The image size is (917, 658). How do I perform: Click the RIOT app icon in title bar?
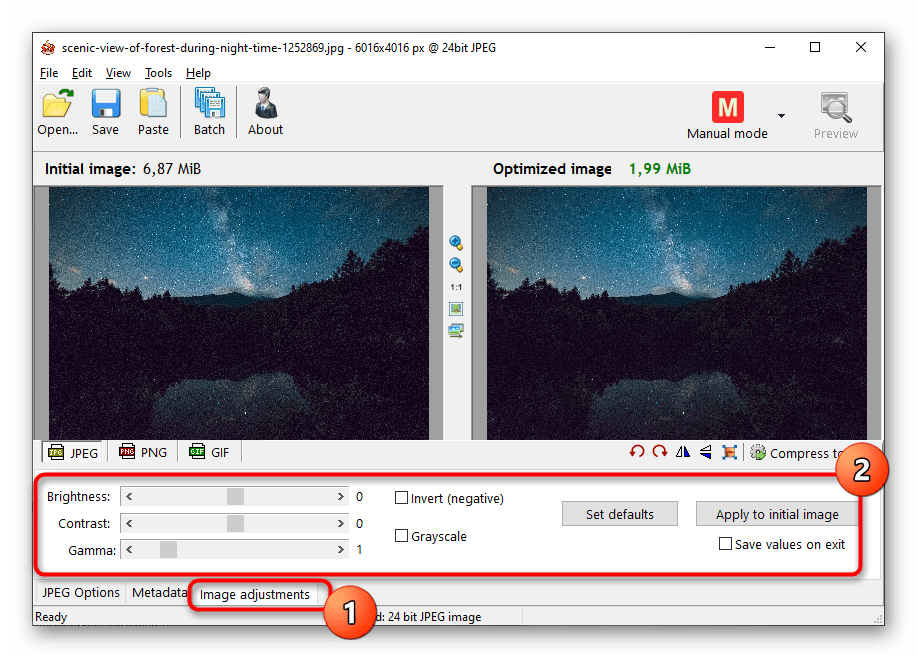click(x=48, y=48)
